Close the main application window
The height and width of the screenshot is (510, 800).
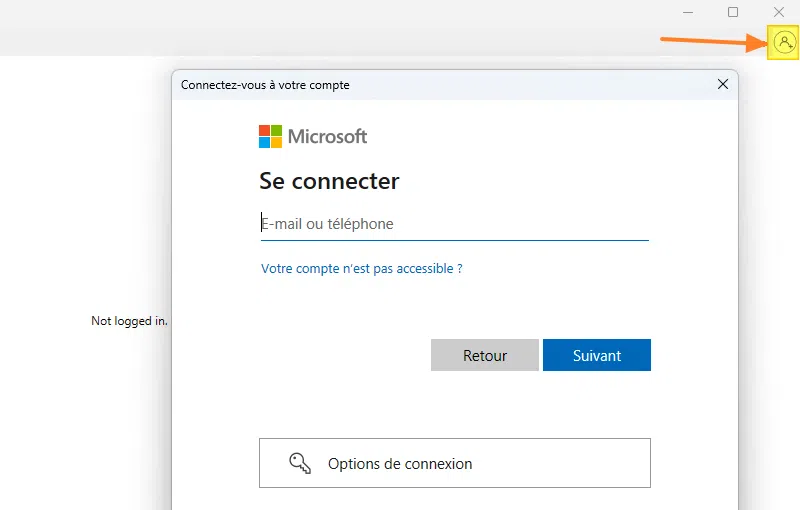coord(779,12)
